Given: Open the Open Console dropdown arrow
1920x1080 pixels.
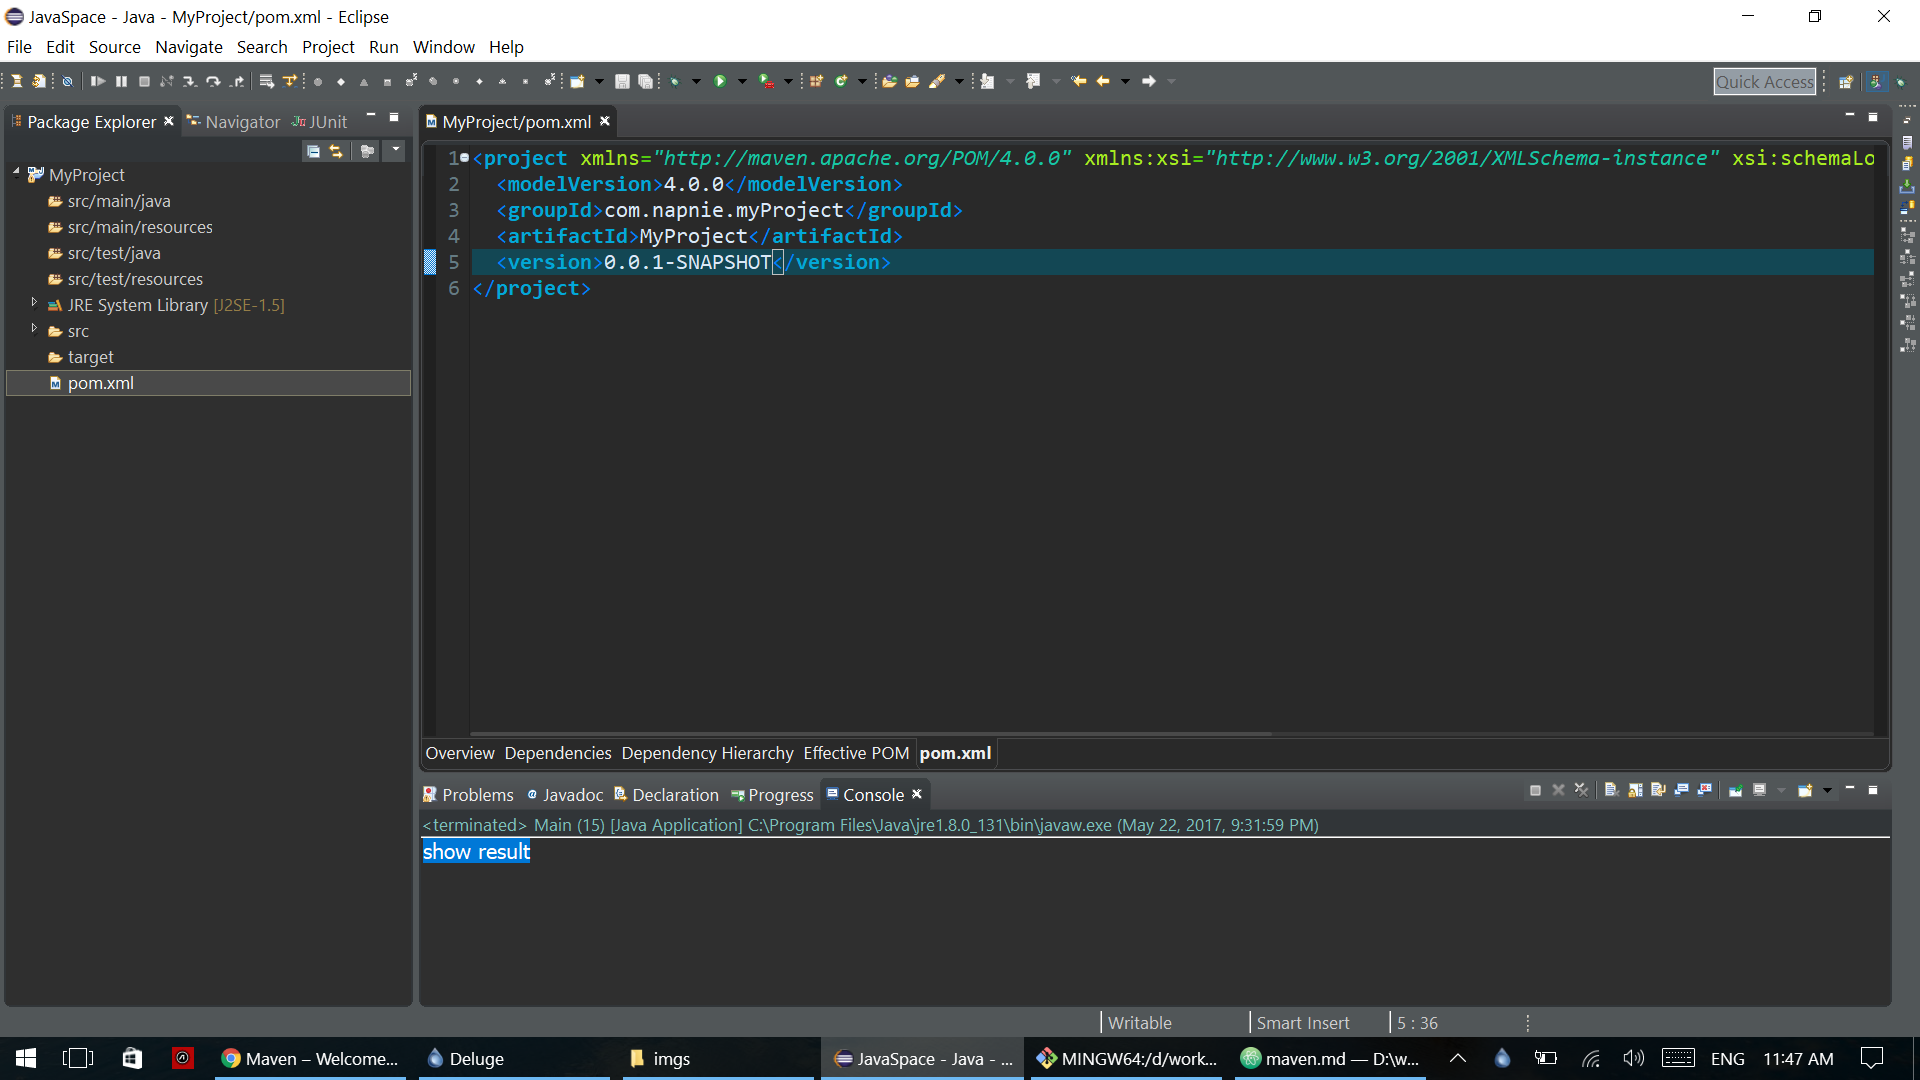Looking at the screenshot, I should [1827, 790].
